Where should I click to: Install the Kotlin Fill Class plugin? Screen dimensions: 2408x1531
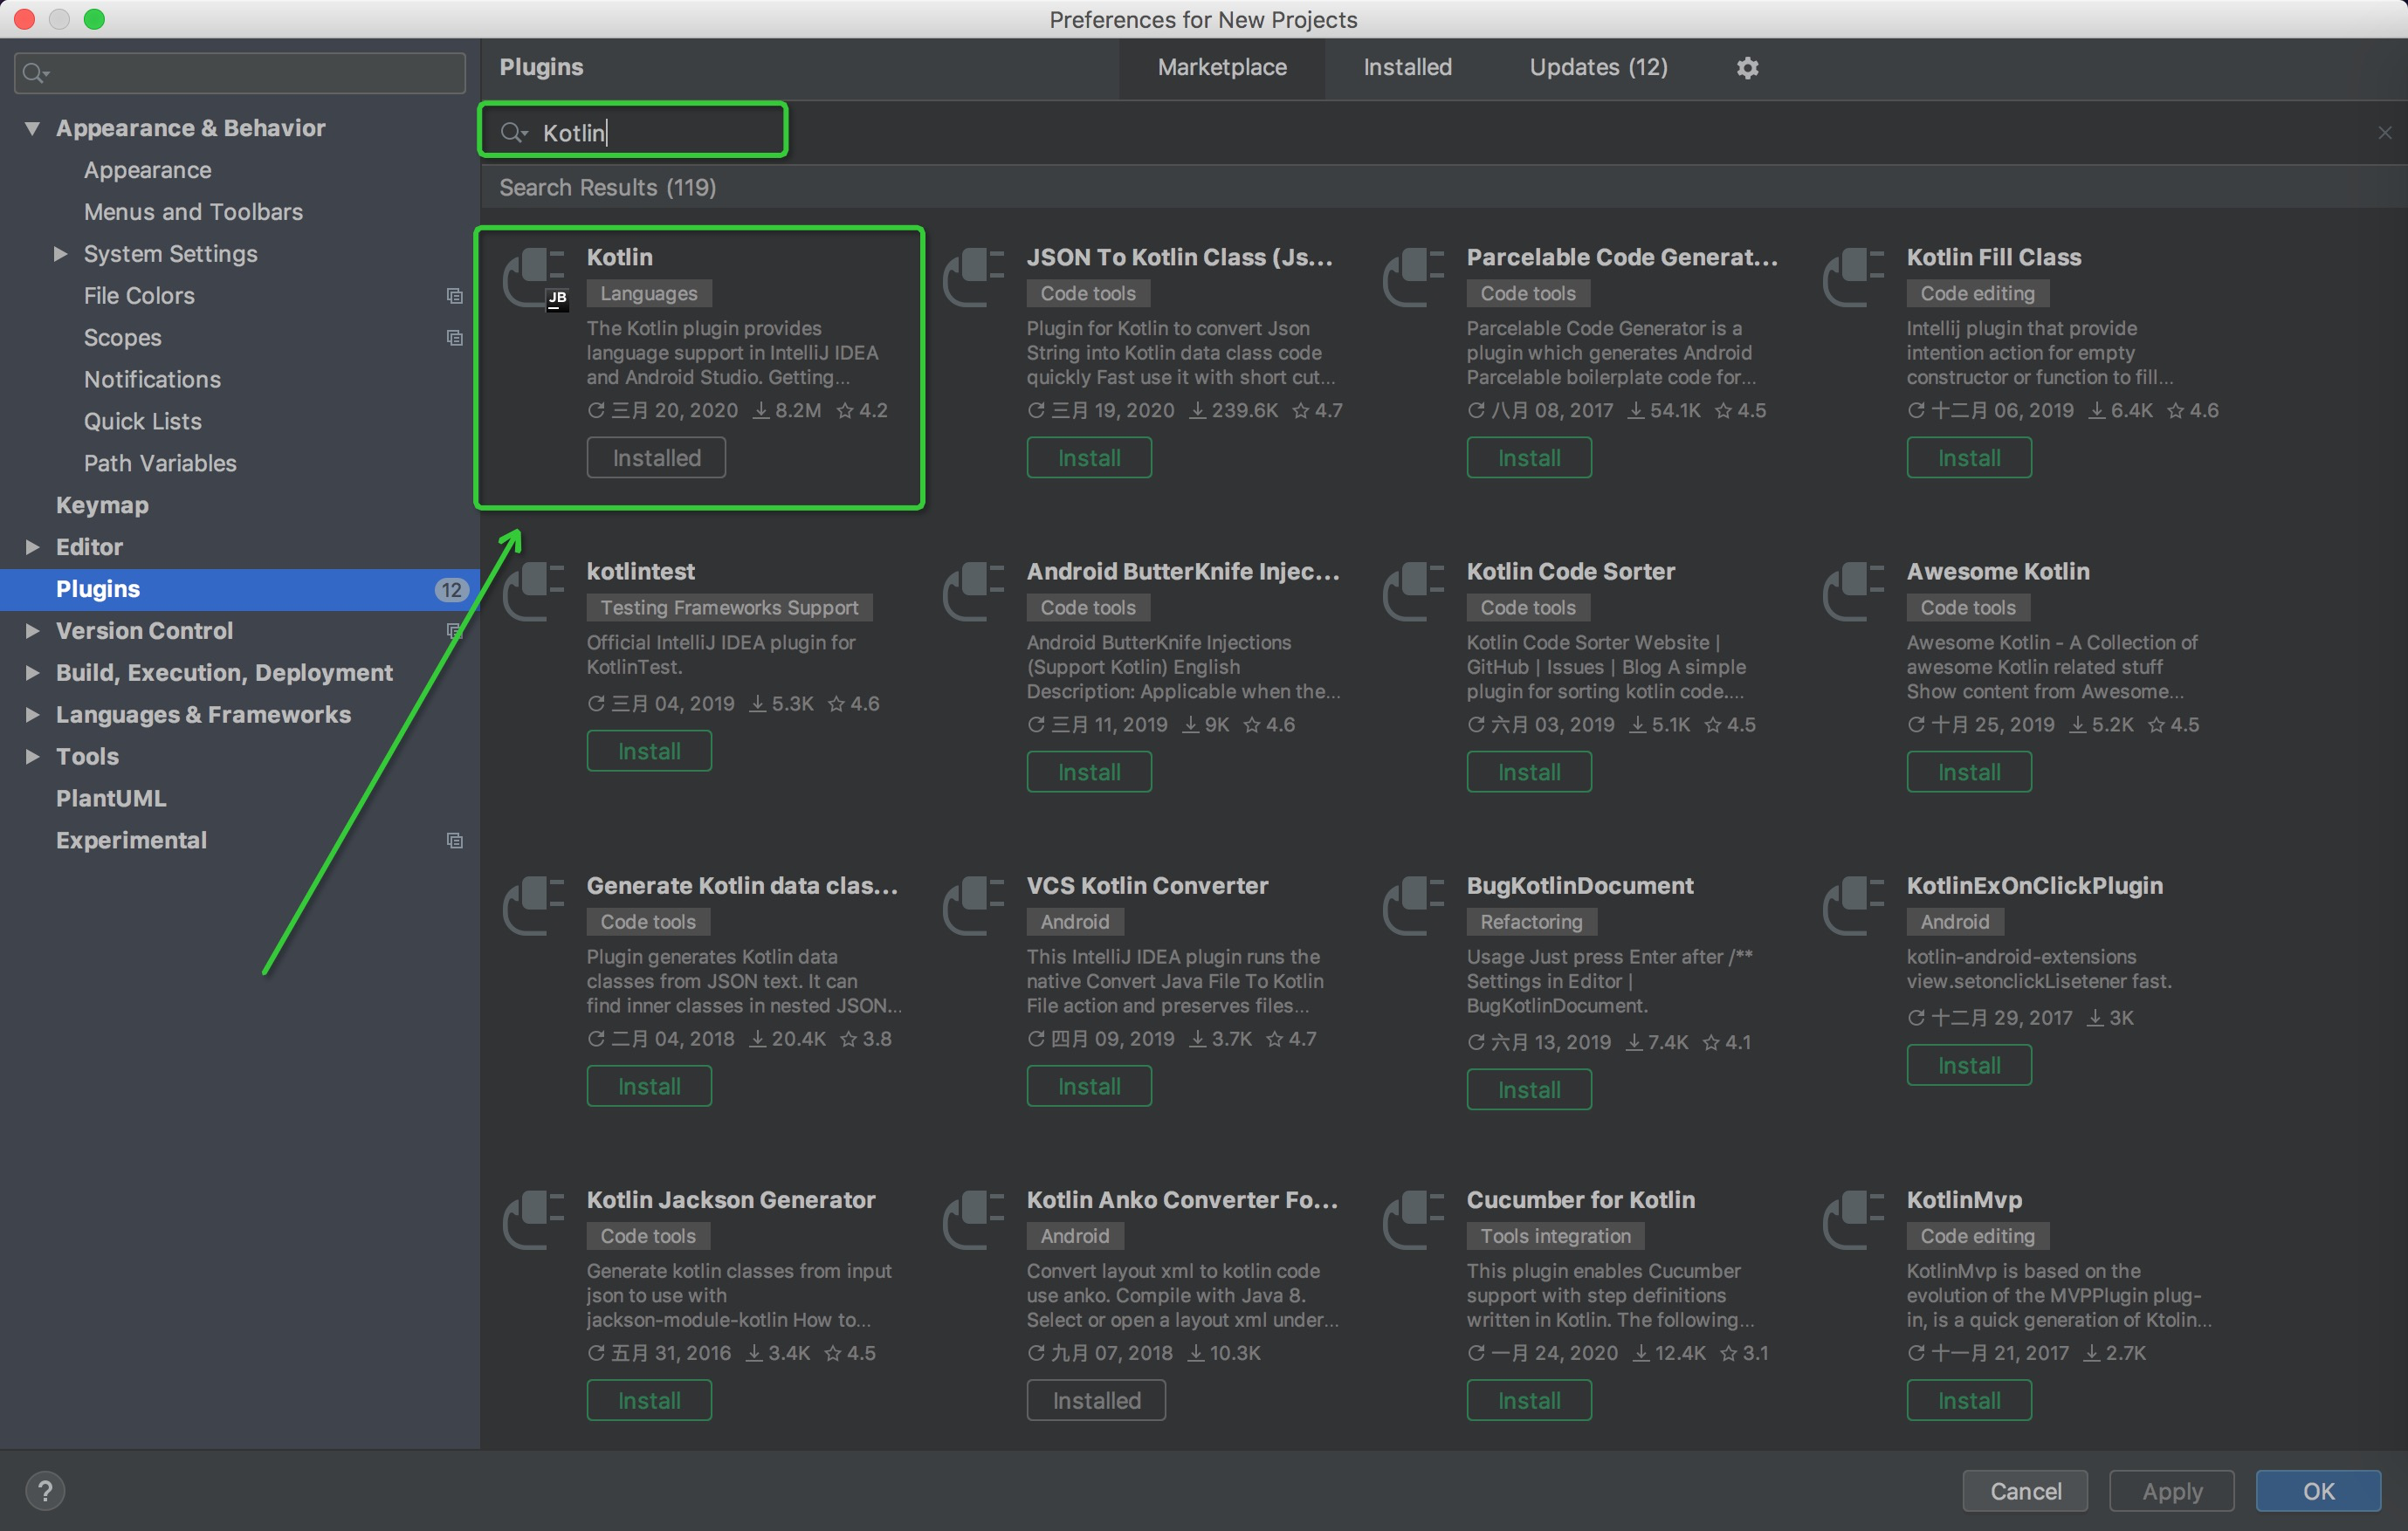point(1969,458)
